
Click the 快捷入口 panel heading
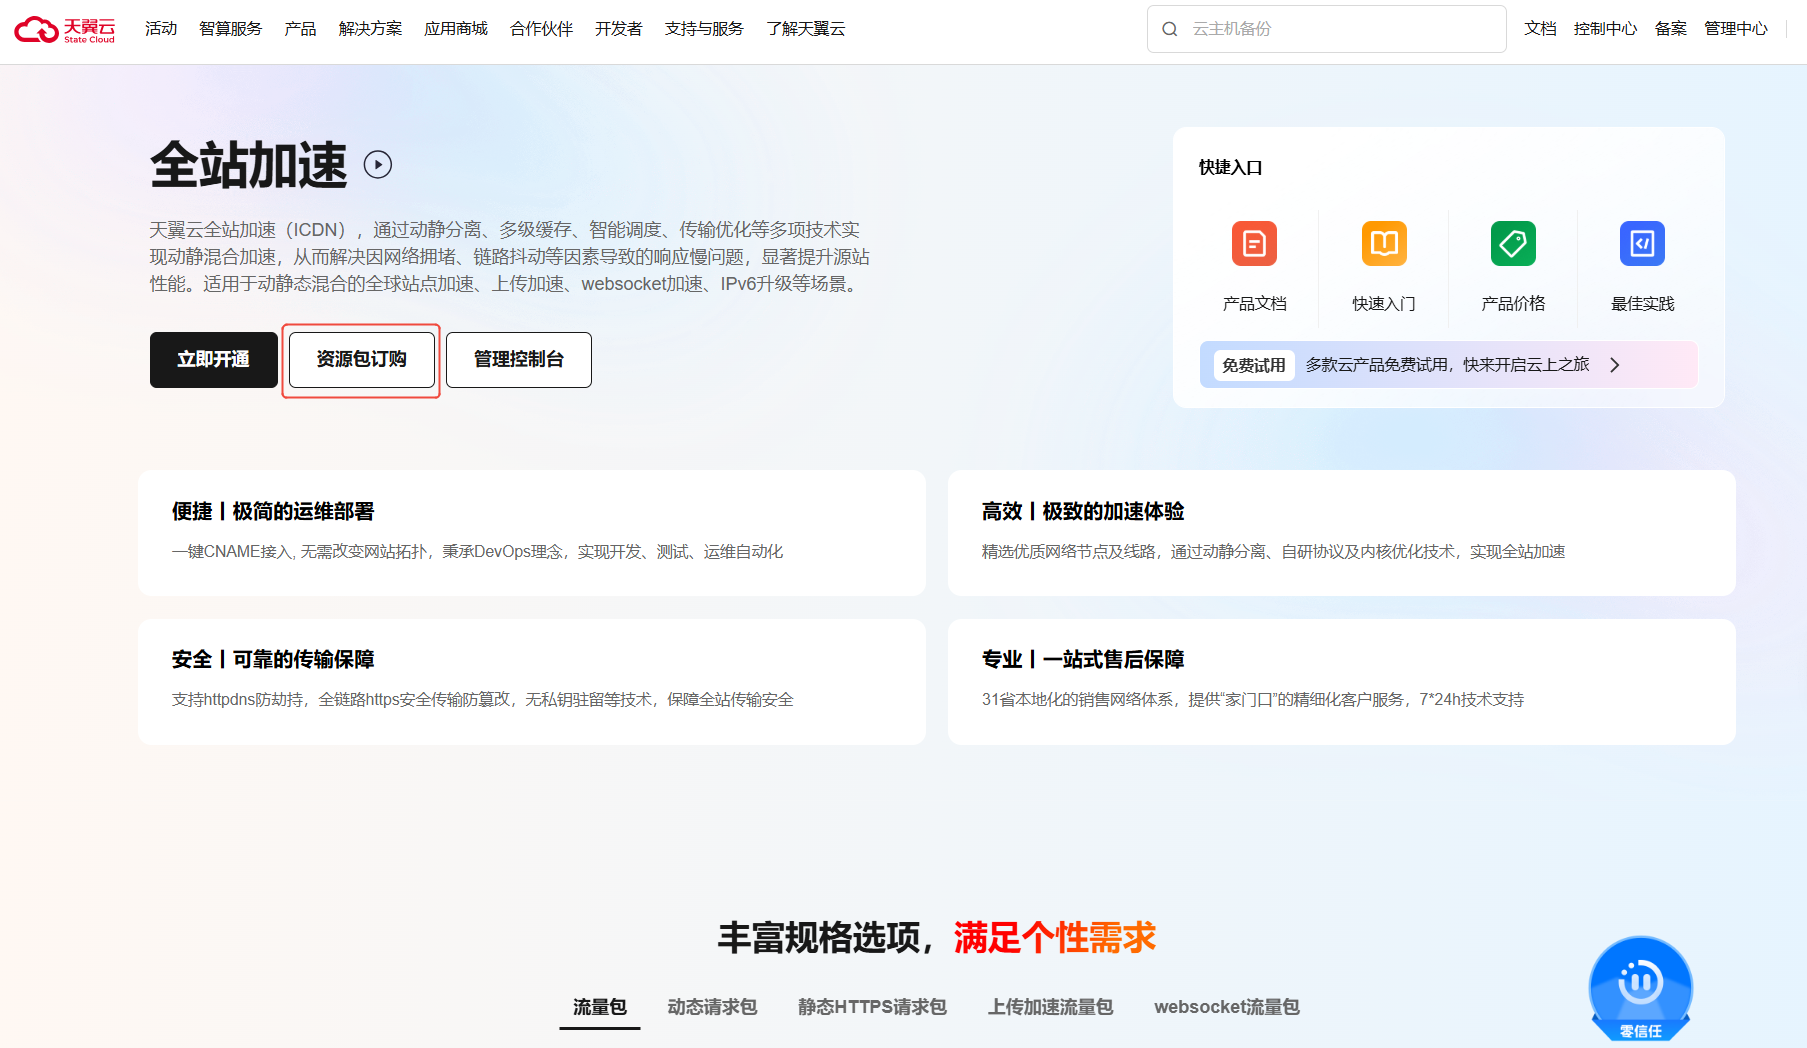(x=1230, y=168)
